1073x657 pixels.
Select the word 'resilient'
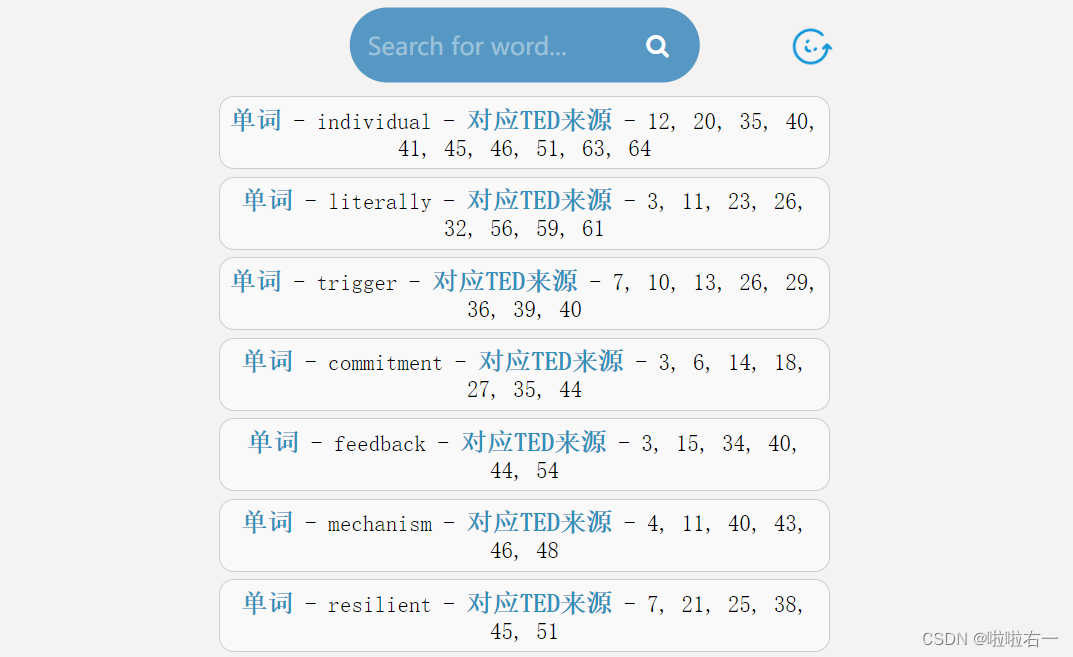380,605
